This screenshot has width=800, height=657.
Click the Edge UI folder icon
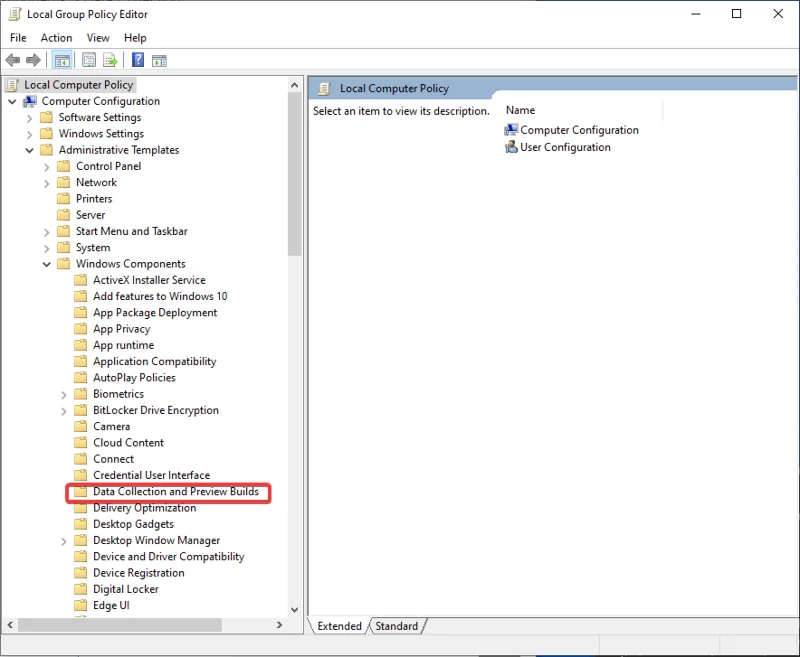pos(81,605)
